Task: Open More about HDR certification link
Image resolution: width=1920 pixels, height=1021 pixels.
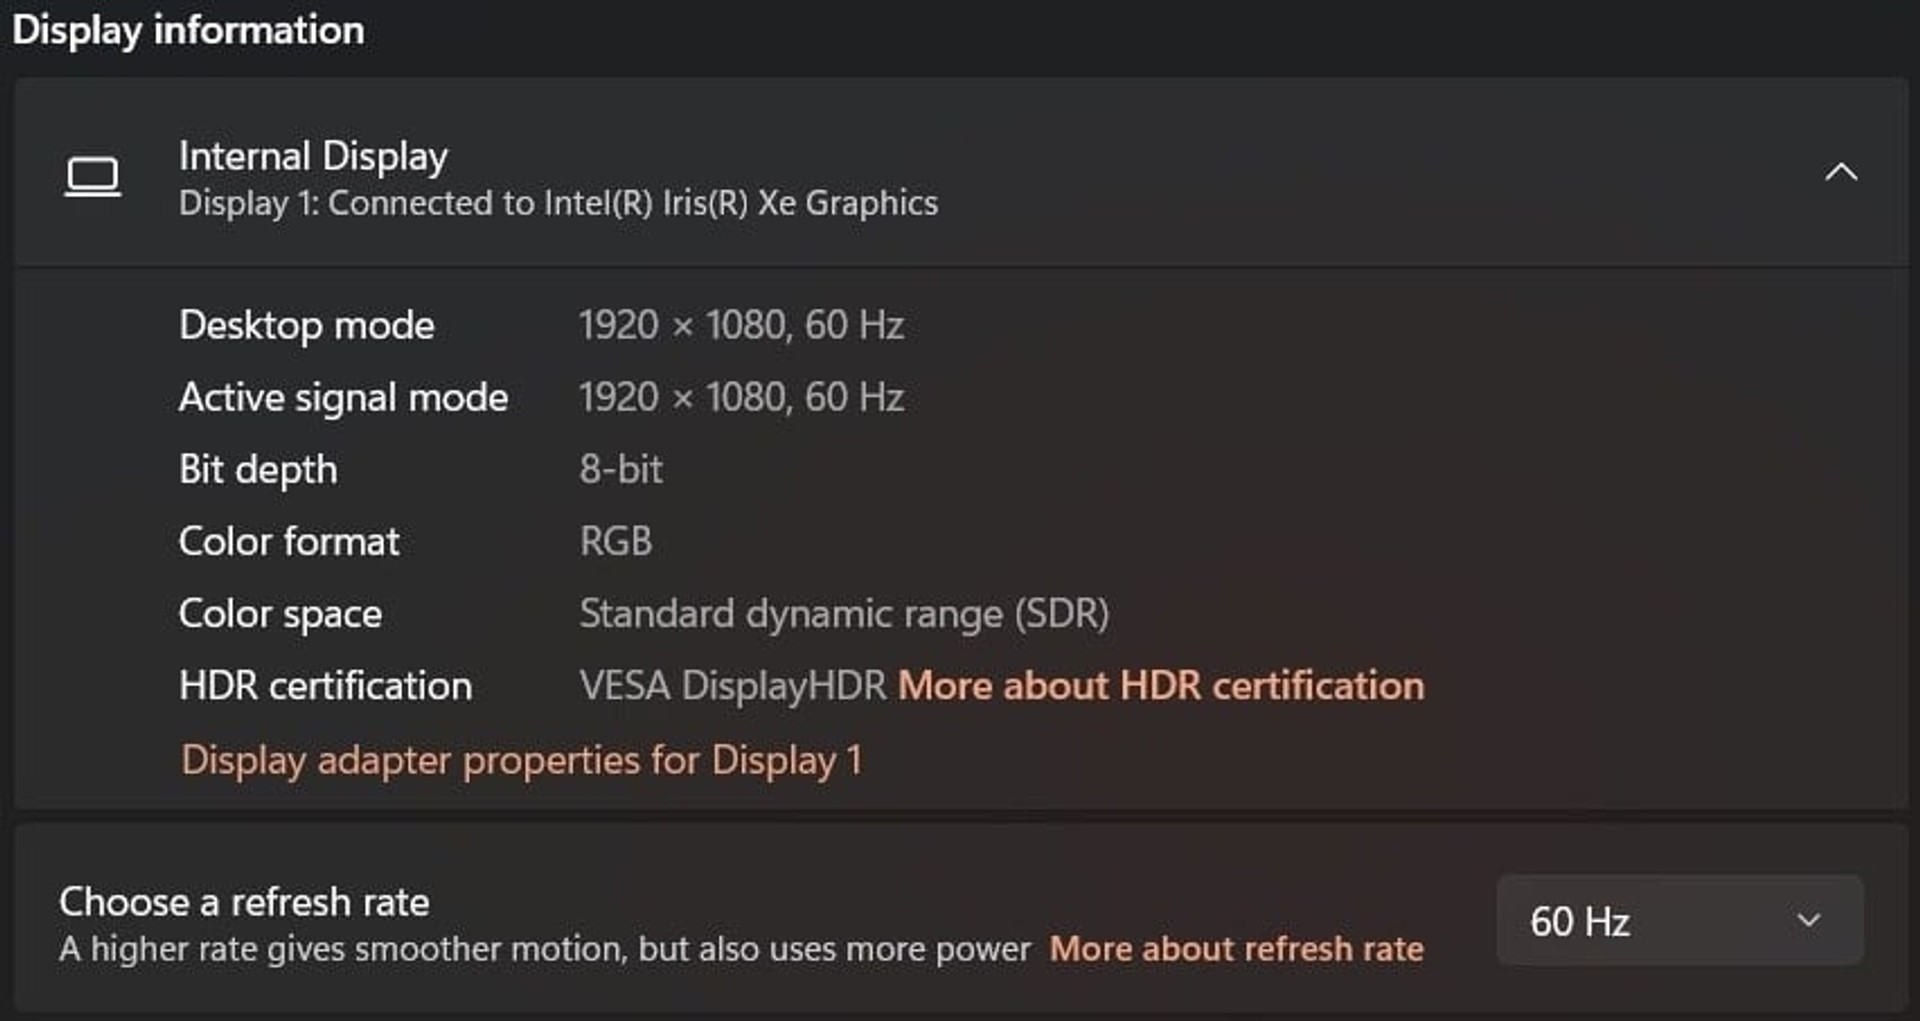Action: [x=1161, y=686]
